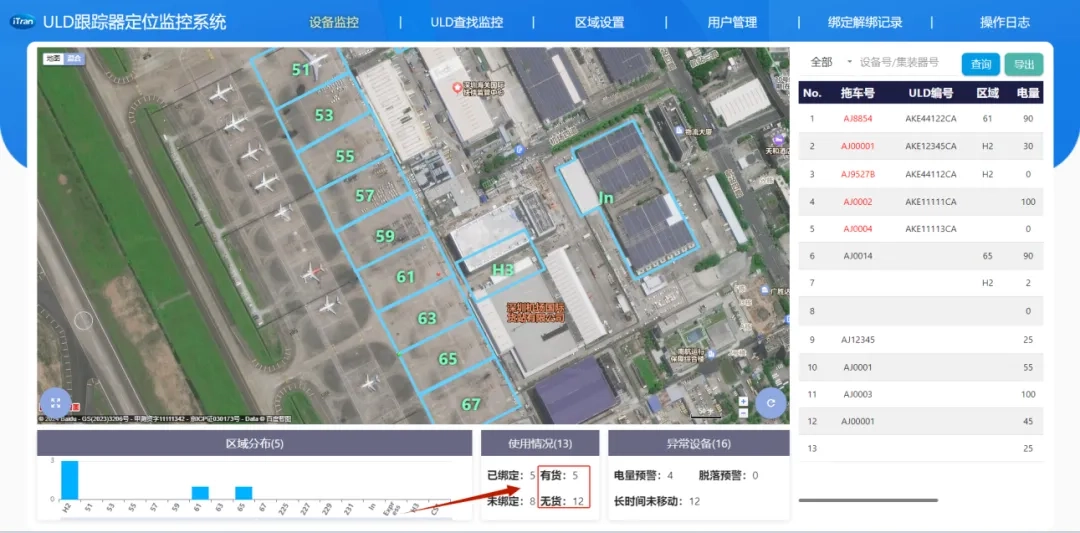Open the 全部 filter dropdown

click(x=828, y=62)
